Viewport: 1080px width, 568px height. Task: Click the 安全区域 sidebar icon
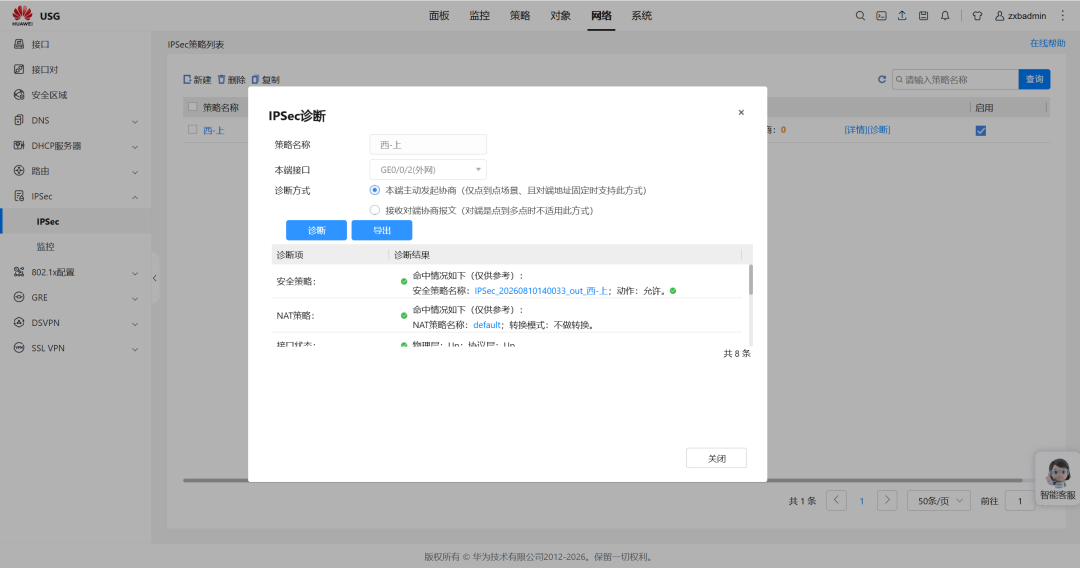19,95
